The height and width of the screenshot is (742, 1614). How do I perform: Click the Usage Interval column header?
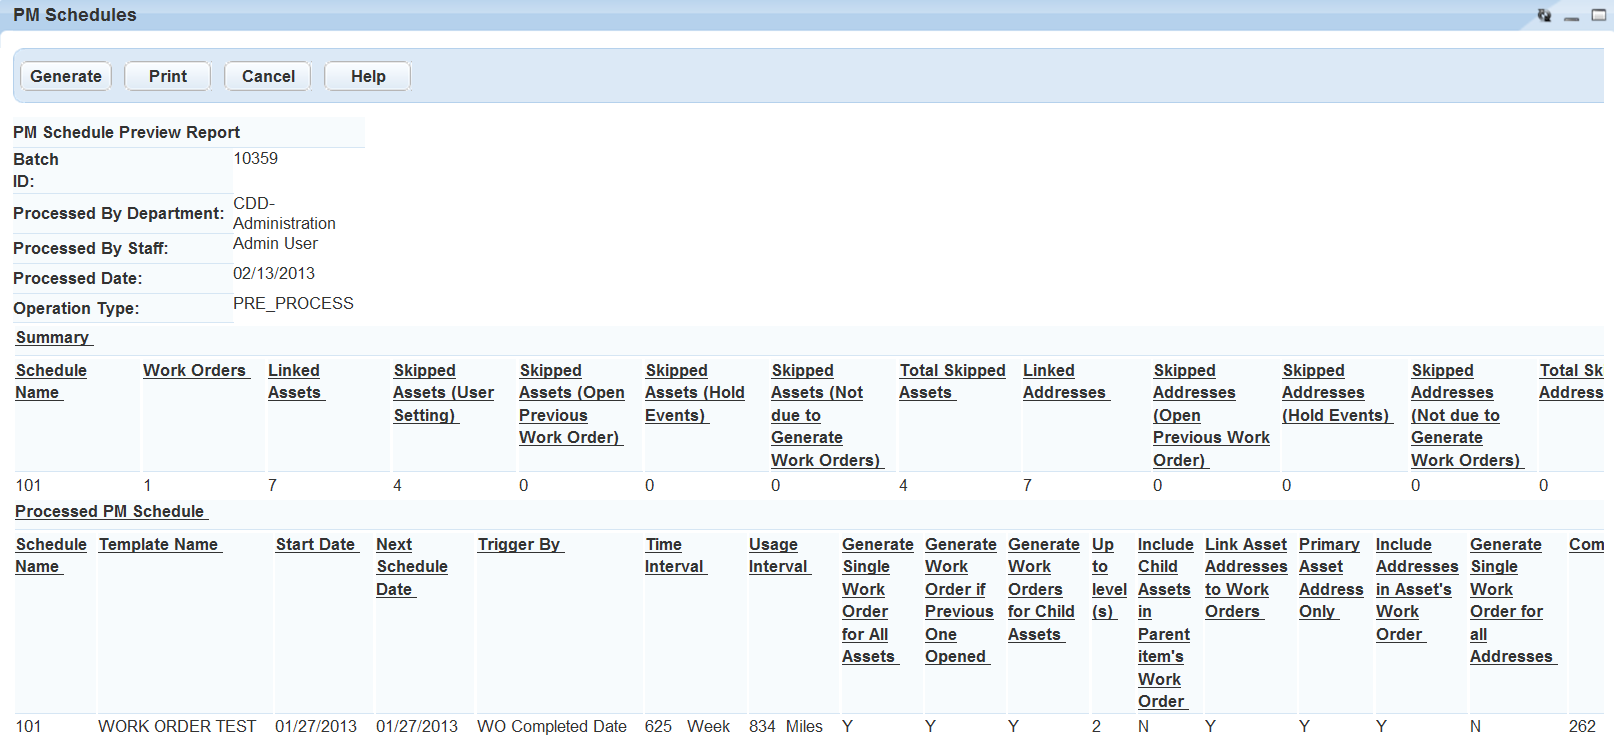click(777, 555)
